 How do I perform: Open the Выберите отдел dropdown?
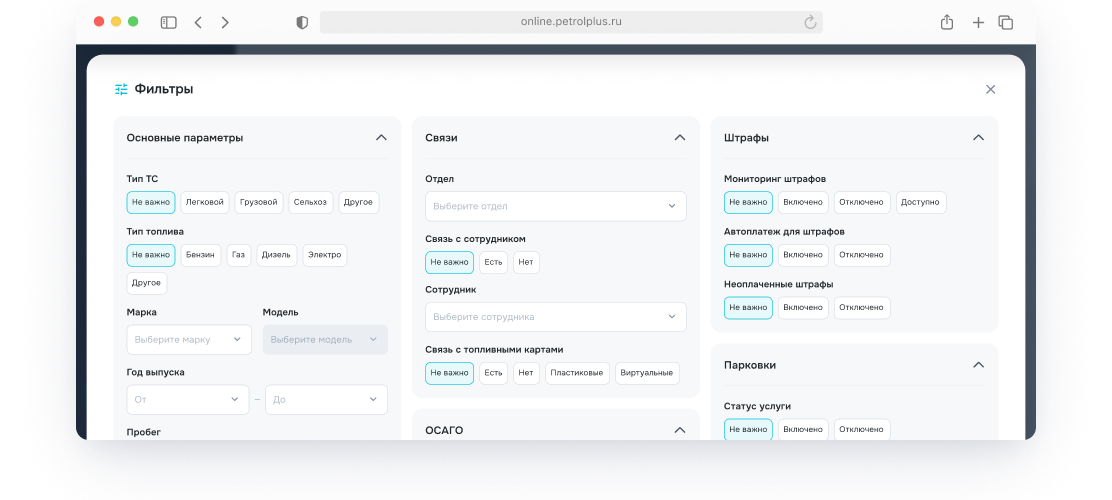click(556, 206)
